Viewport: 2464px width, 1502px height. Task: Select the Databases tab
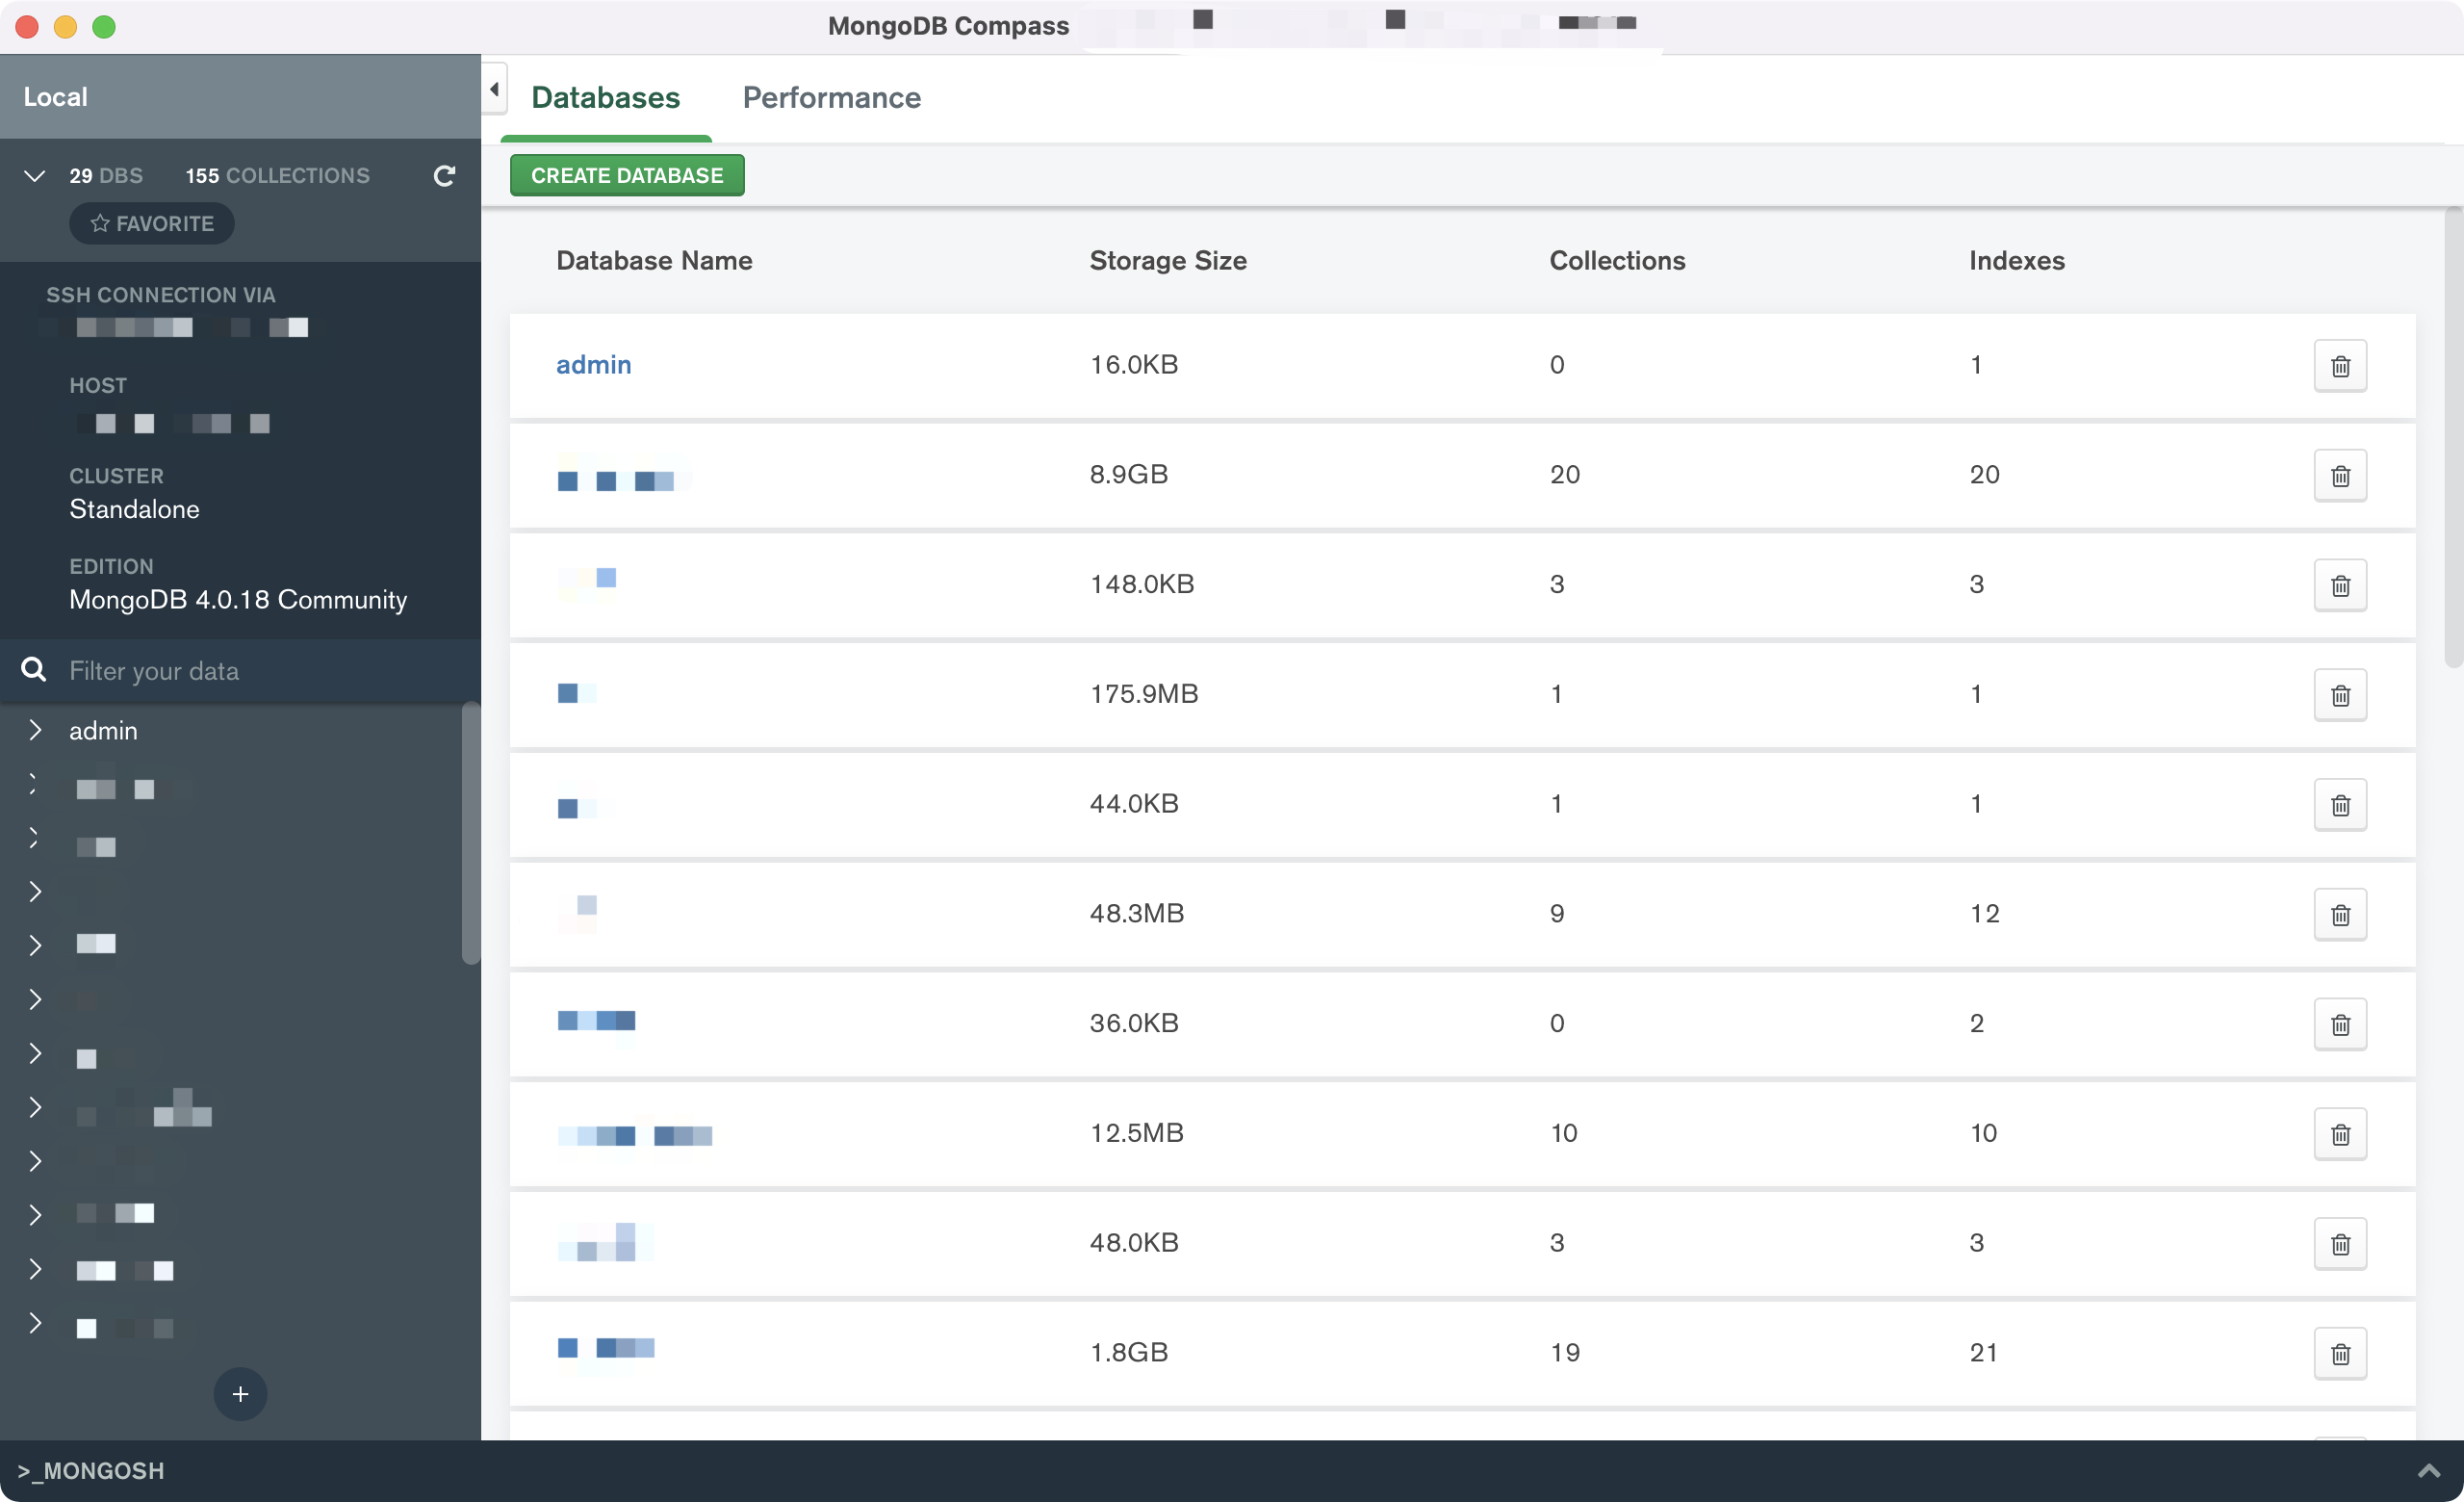click(x=605, y=98)
